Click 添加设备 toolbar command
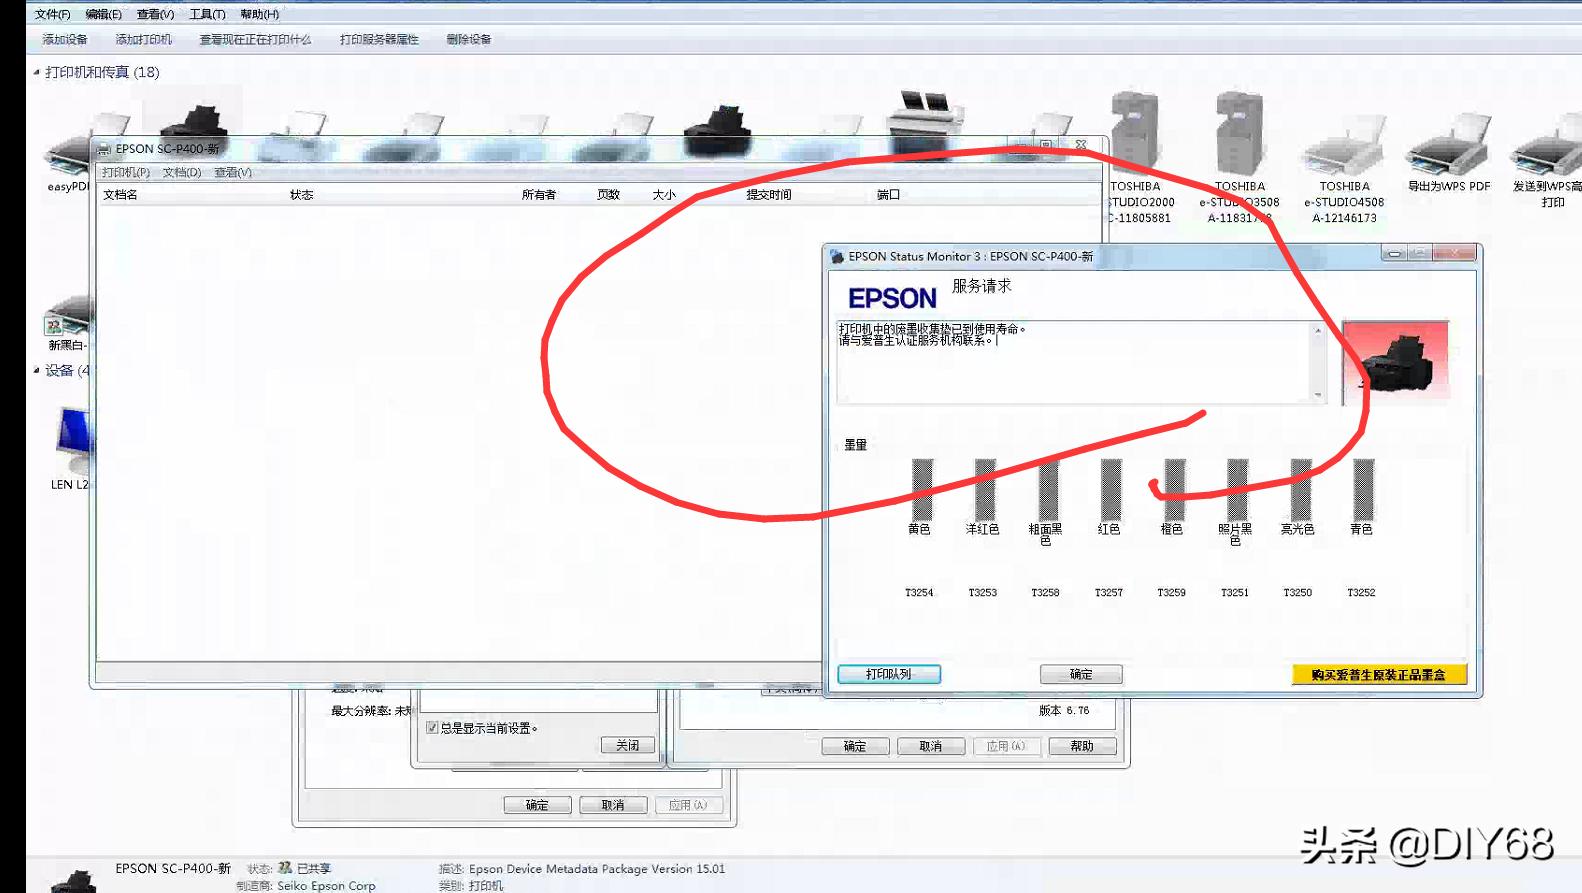The image size is (1582, 893). (64, 39)
